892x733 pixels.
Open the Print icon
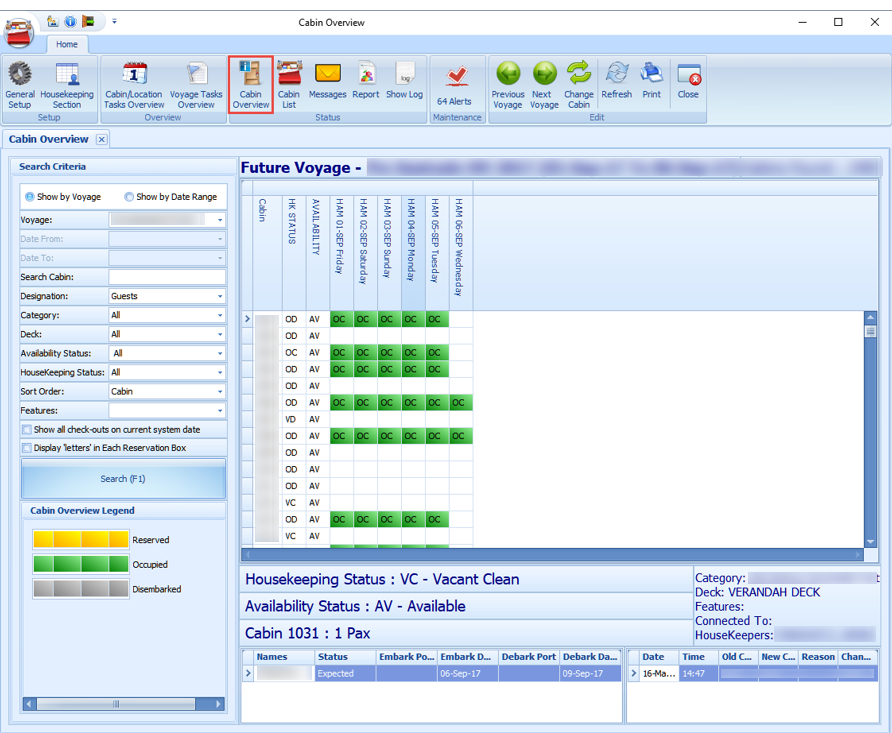coord(651,85)
